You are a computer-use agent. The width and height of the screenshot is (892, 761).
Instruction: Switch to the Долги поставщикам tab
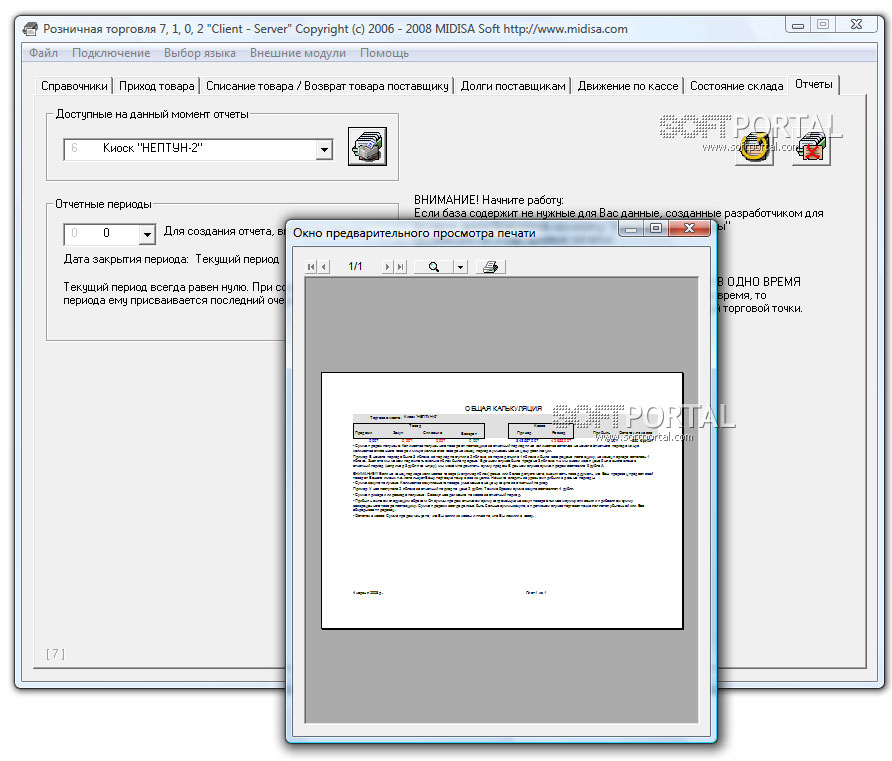pyautogui.click(x=513, y=86)
